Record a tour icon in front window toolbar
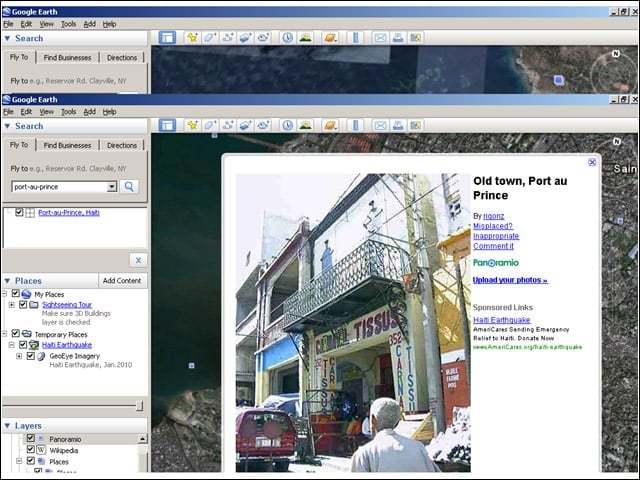640x480 pixels. pyautogui.click(x=263, y=125)
